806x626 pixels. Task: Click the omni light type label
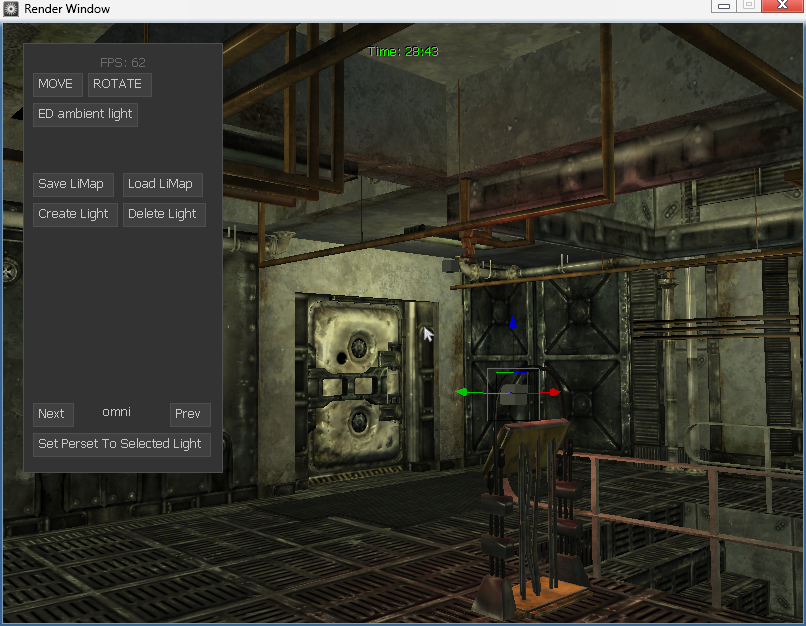click(117, 412)
